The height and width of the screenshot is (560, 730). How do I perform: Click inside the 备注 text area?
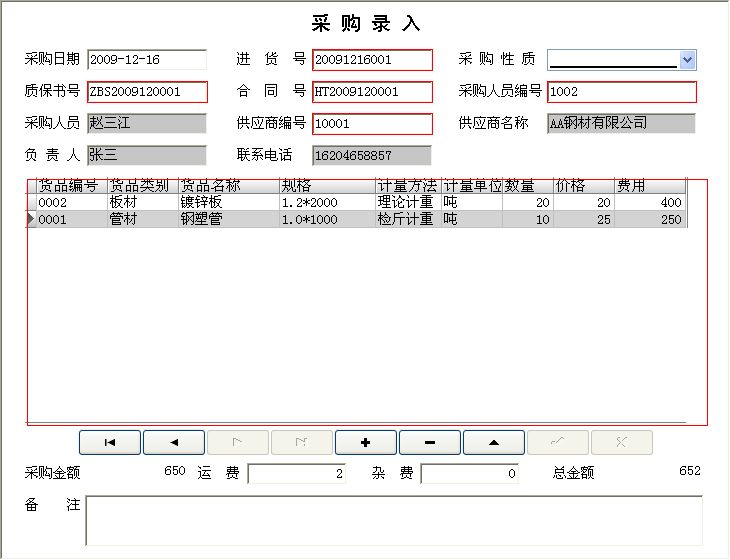coord(394,520)
